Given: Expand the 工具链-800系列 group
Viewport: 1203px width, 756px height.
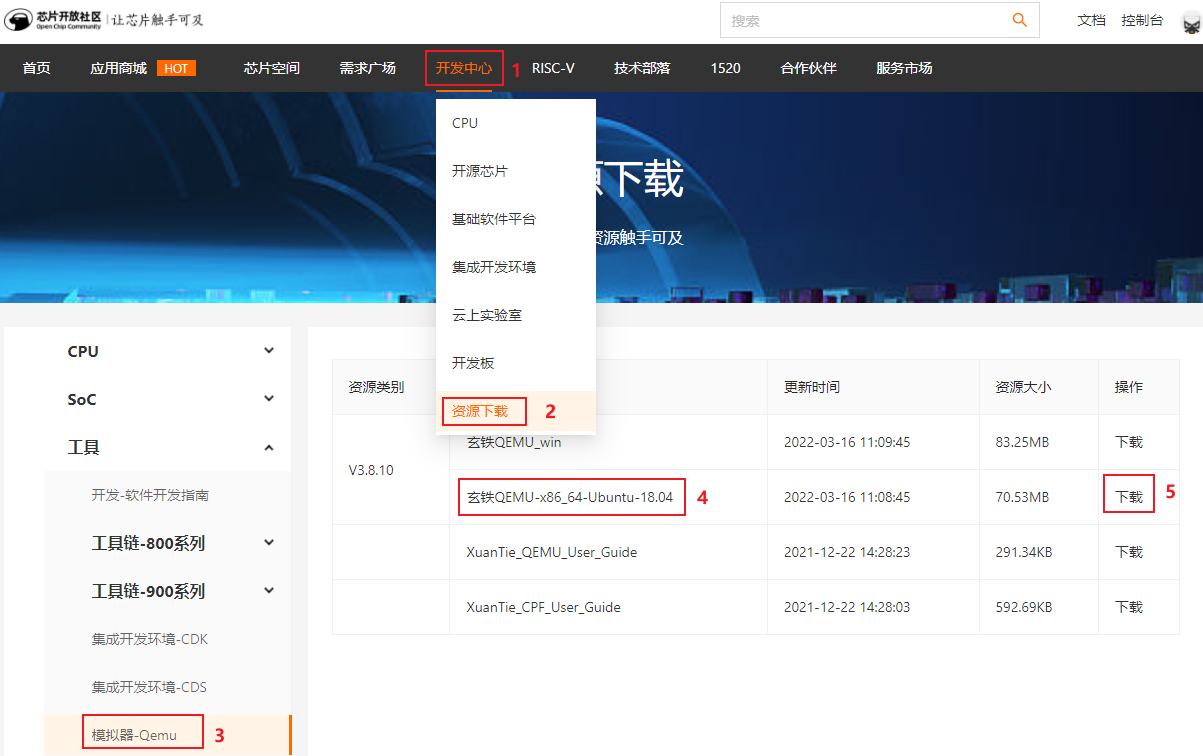Looking at the screenshot, I should [268, 543].
